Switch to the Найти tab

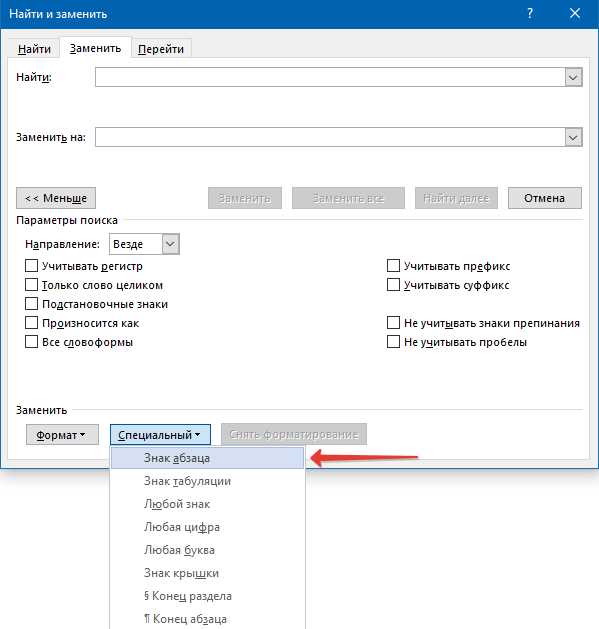(34, 49)
